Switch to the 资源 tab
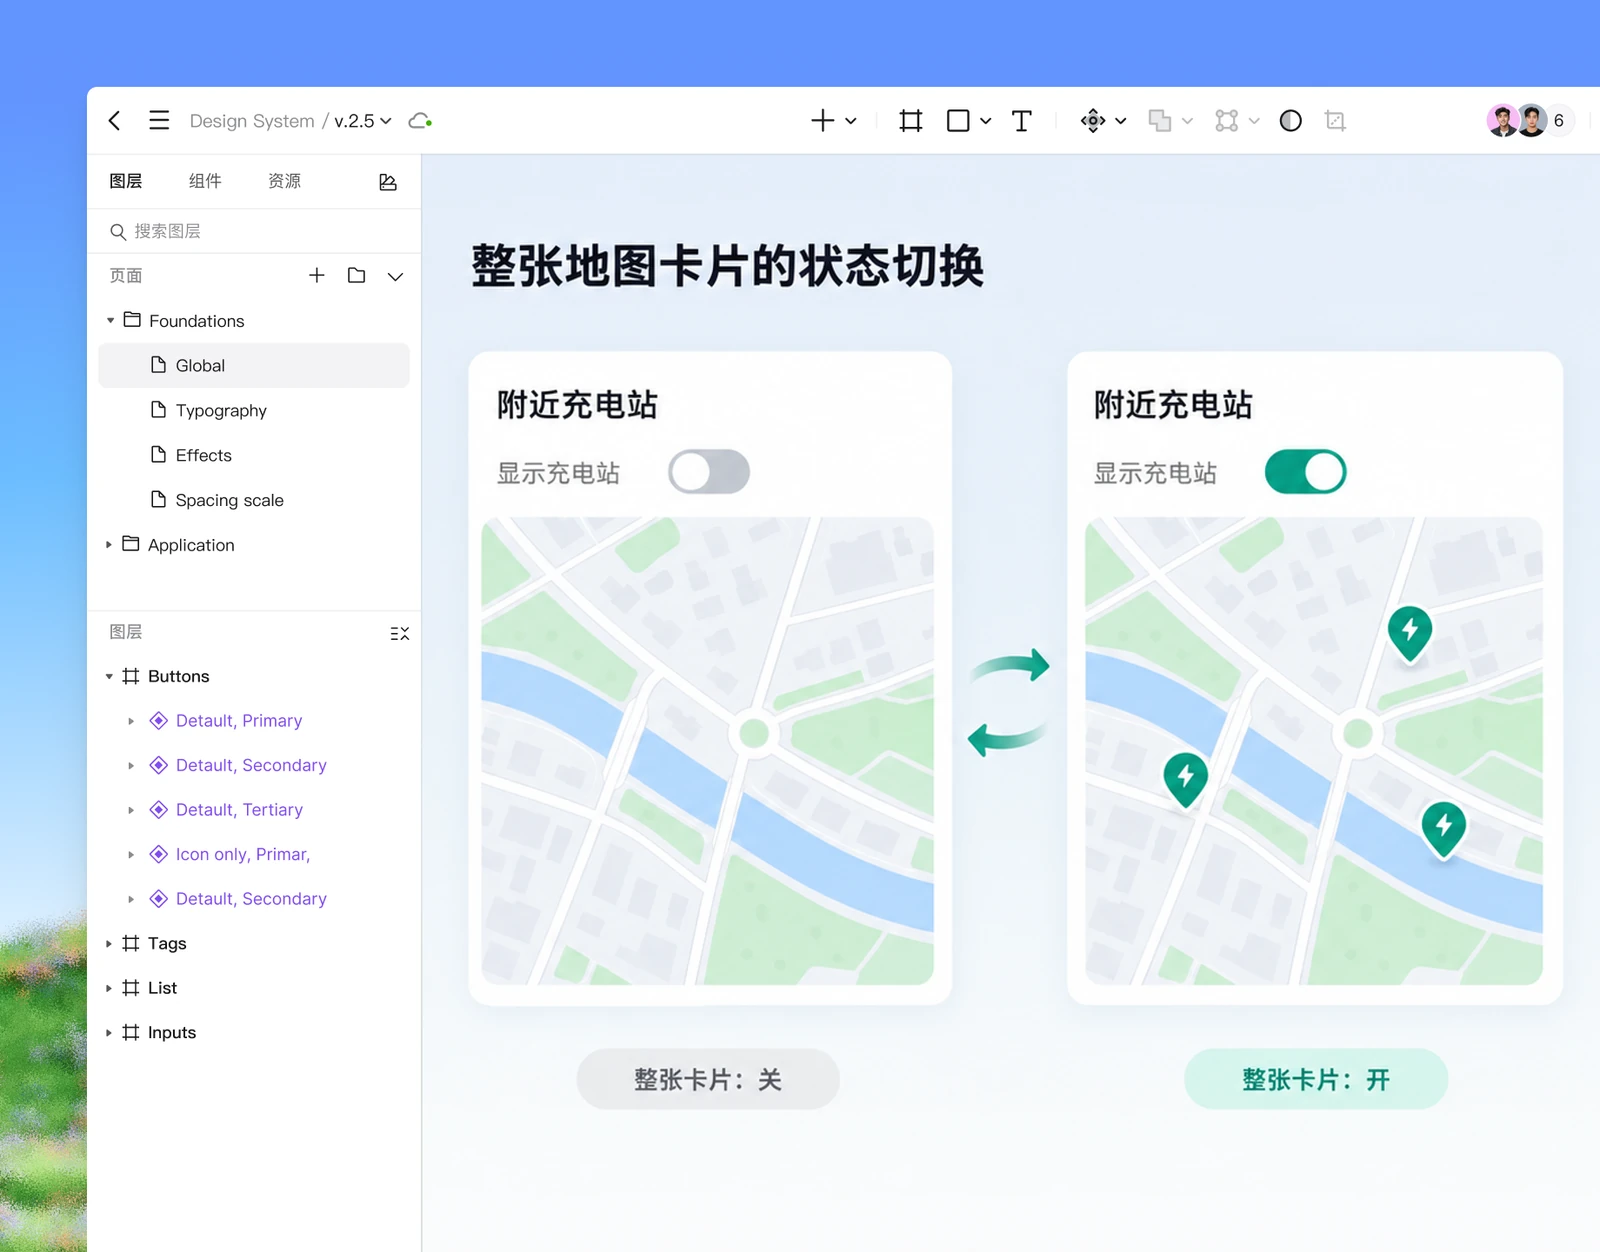Image resolution: width=1600 pixels, height=1252 pixels. (285, 181)
